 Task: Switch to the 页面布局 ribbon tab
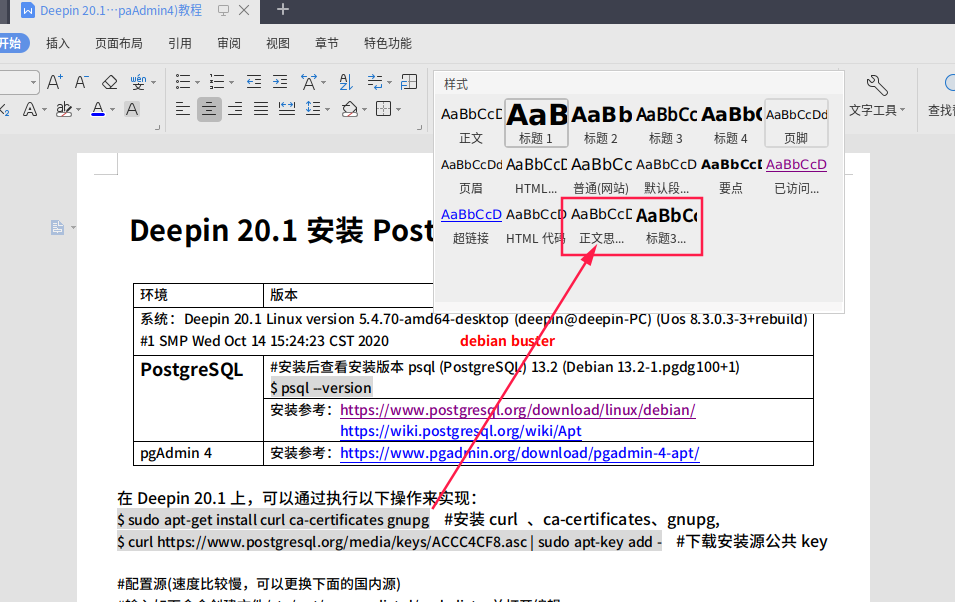pos(118,43)
